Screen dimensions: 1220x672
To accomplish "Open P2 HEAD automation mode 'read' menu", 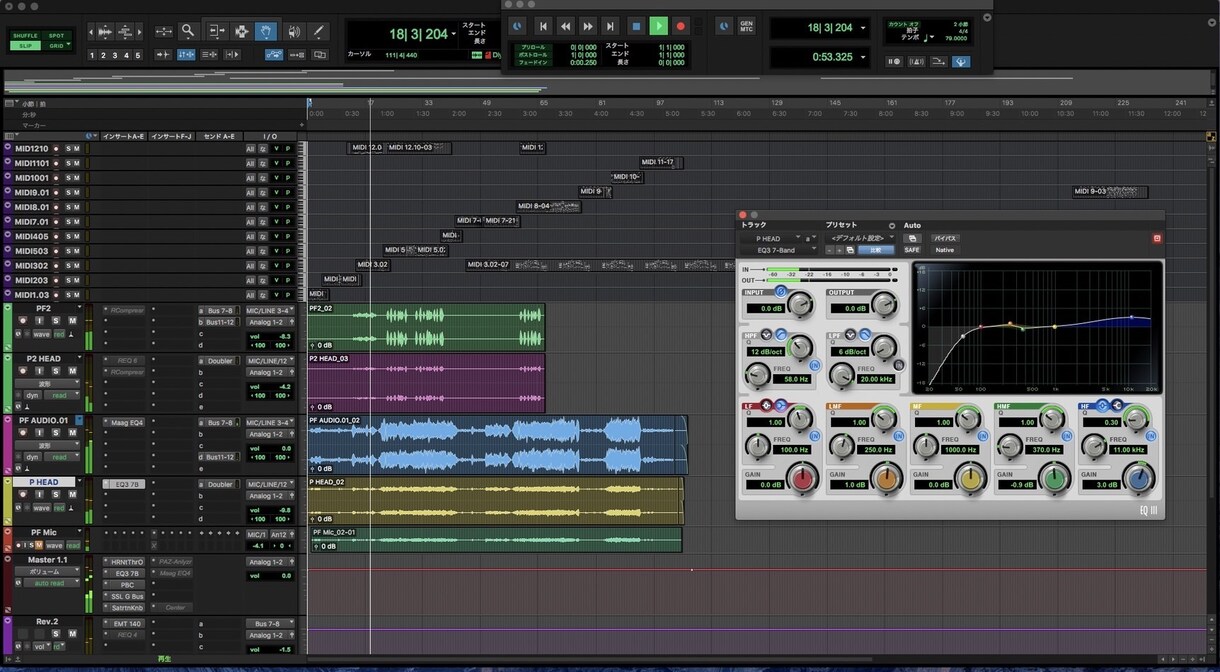I will pos(60,395).
